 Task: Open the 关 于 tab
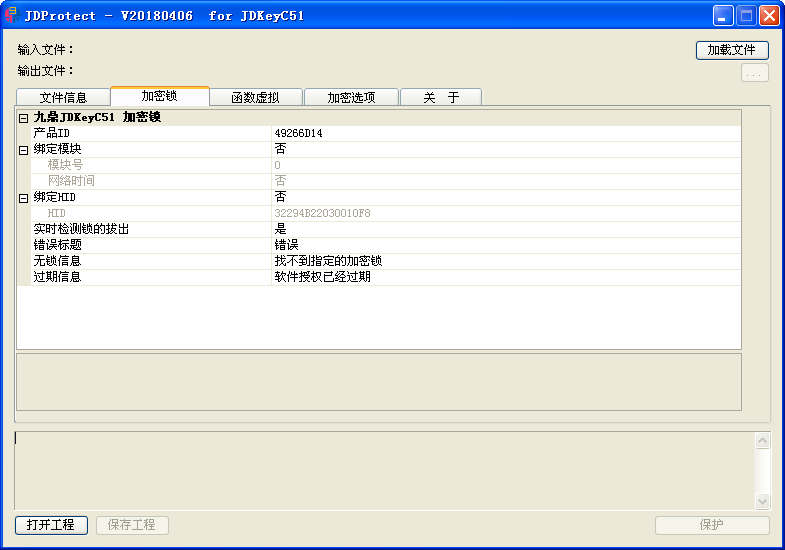point(441,97)
